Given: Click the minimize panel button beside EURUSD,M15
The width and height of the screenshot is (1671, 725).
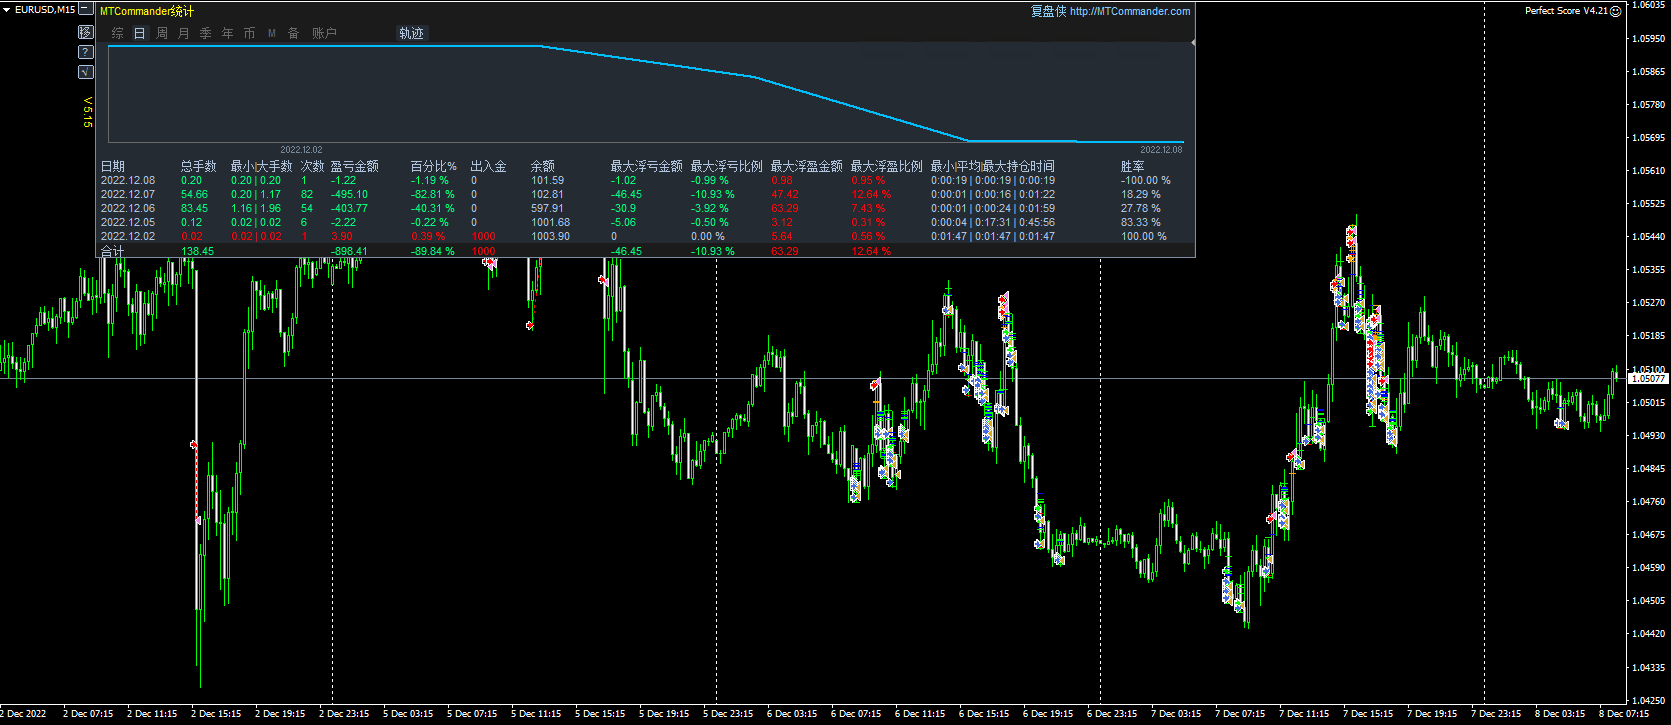Looking at the screenshot, I should point(86,10).
